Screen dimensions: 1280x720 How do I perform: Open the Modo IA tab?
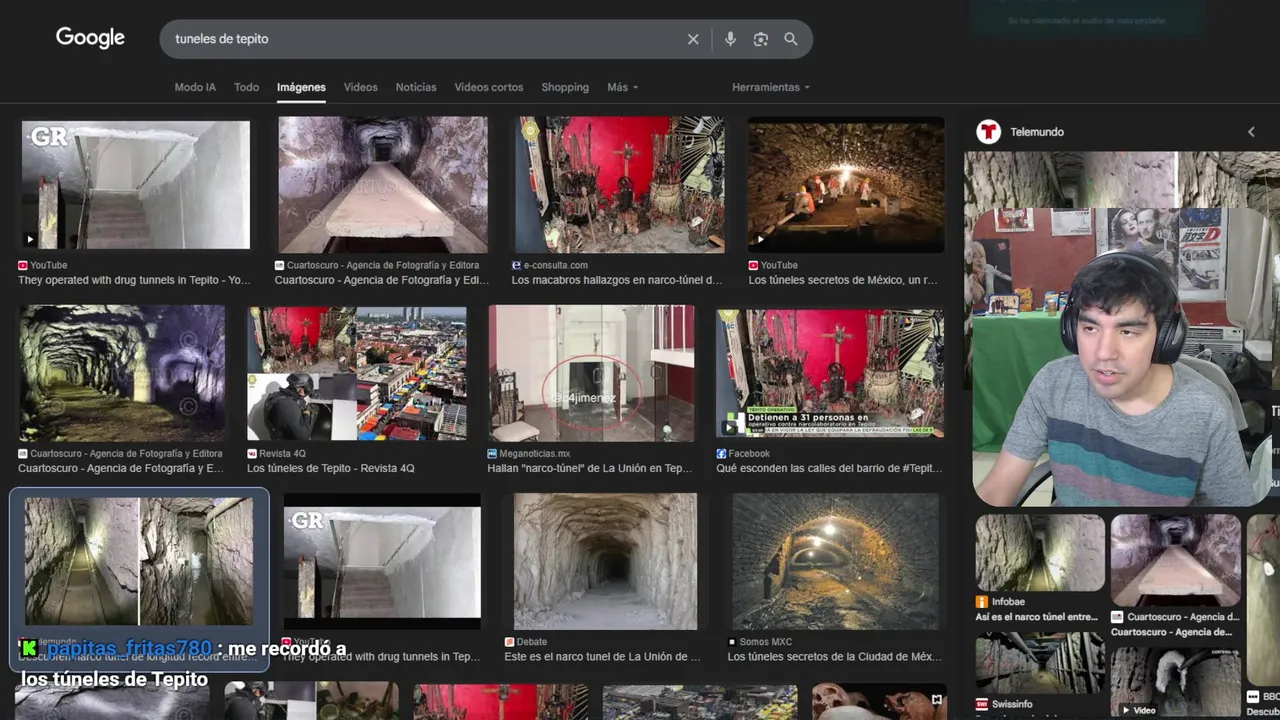(195, 87)
